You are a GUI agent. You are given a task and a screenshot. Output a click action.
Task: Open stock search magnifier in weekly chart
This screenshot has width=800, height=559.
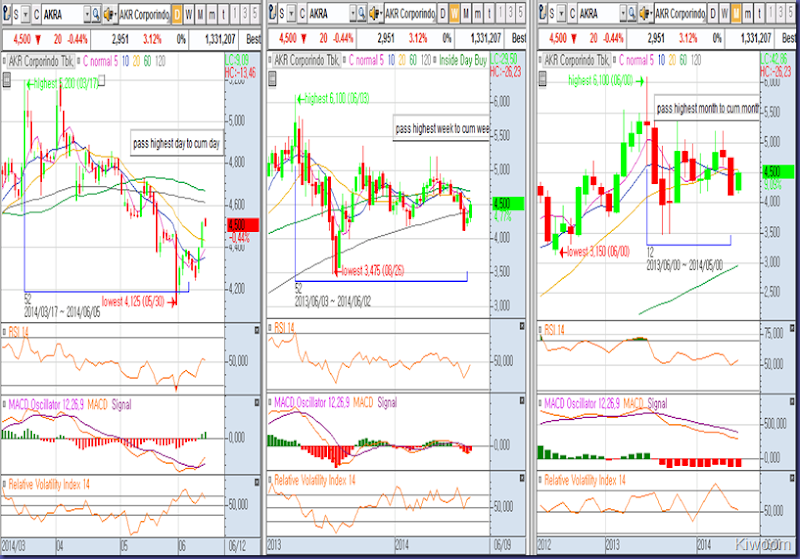click(x=361, y=14)
